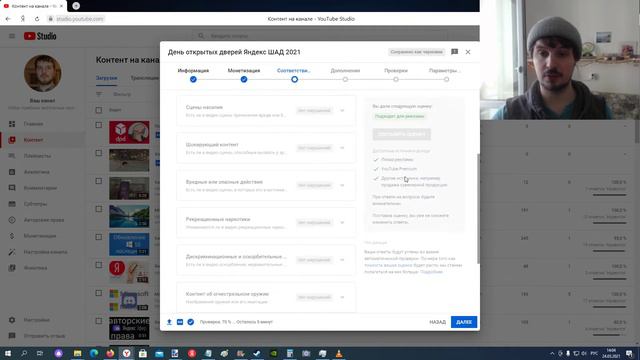Open VLC media player from the taskbar
Image resolution: width=640 pixels, height=360 pixels.
coord(339,353)
